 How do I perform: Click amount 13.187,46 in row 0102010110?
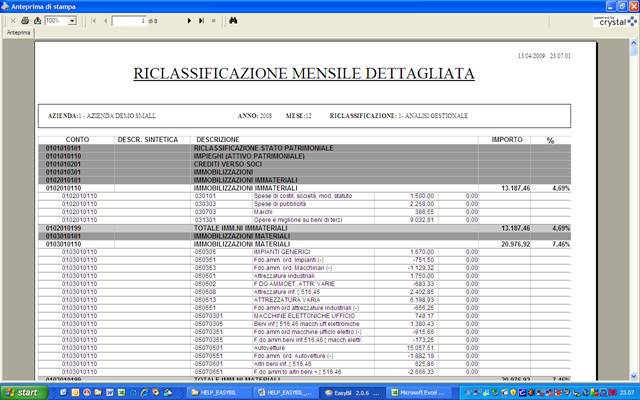point(516,188)
